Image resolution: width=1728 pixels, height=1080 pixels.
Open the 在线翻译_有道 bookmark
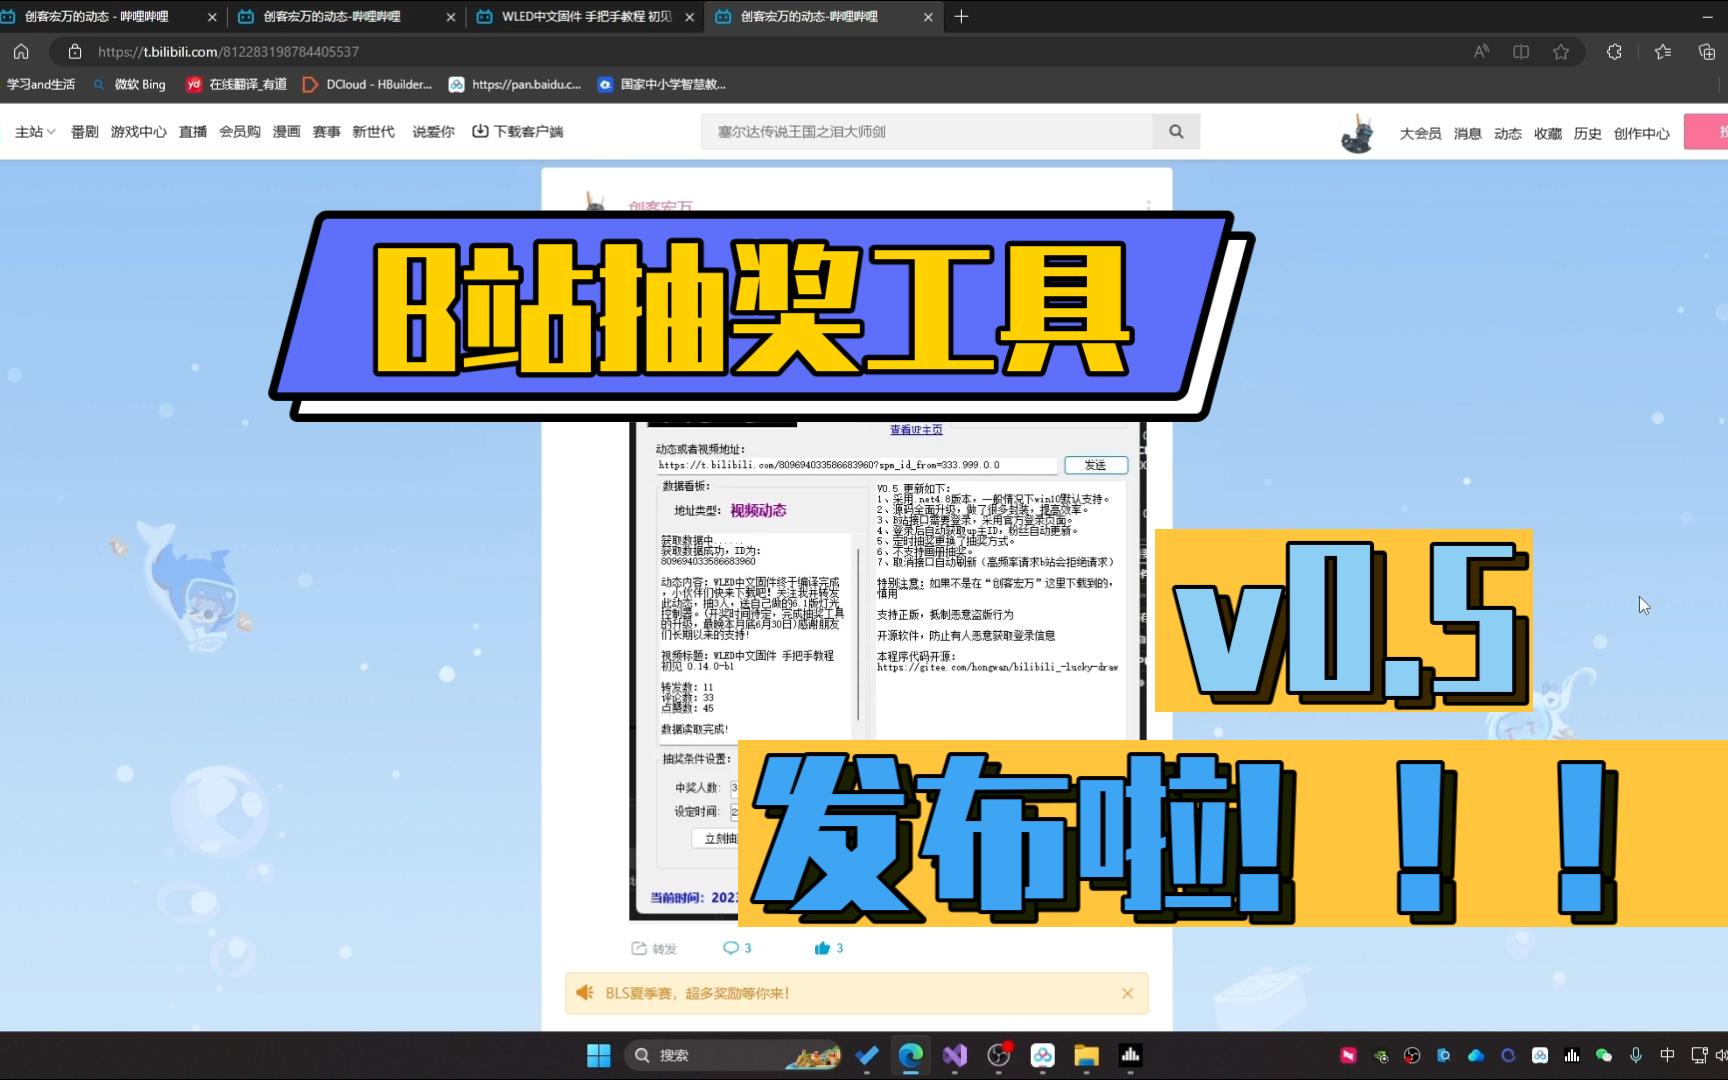pyautogui.click(x=237, y=84)
